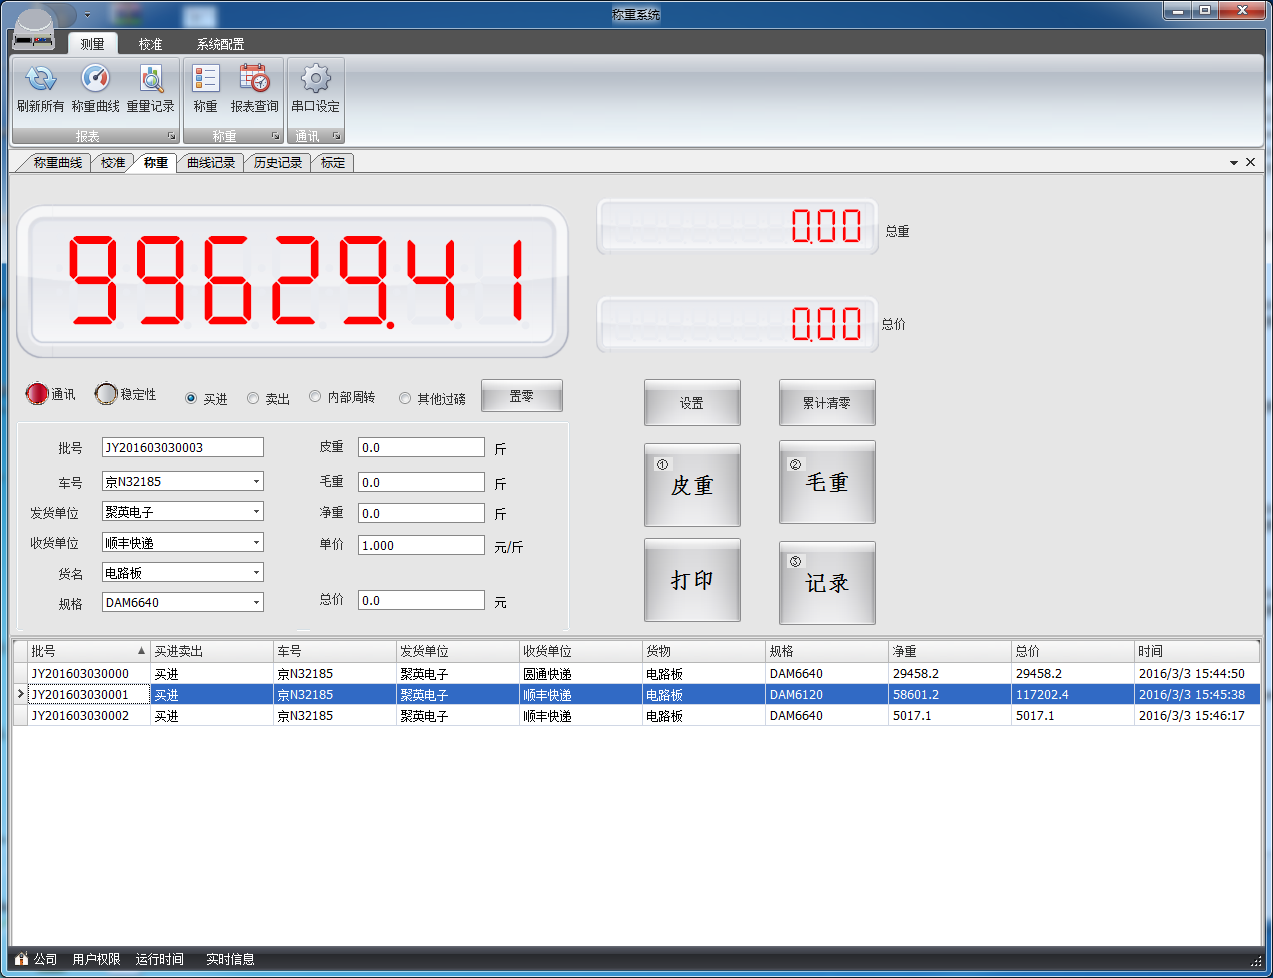
Task: Expand the 收货单位 dropdown
Action: tap(256, 542)
